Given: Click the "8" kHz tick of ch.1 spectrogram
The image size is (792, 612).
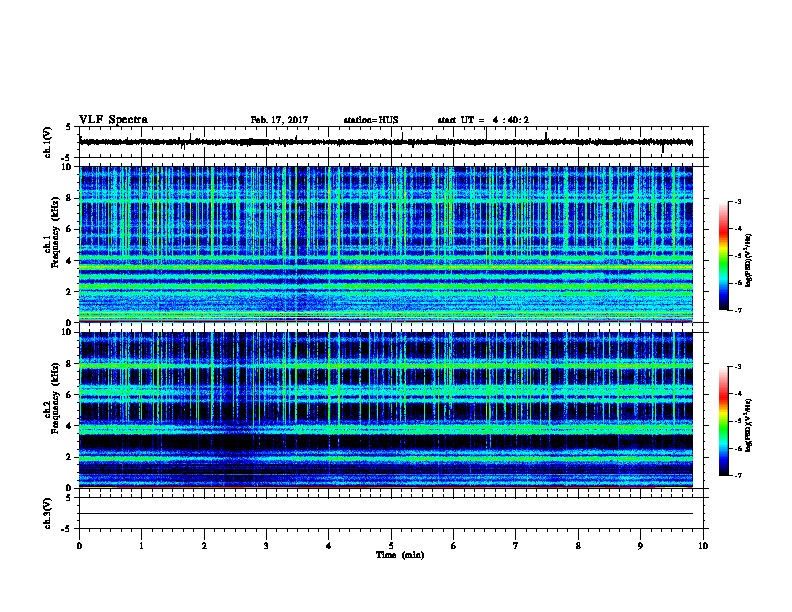Looking at the screenshot, I should tap(69, 198).
